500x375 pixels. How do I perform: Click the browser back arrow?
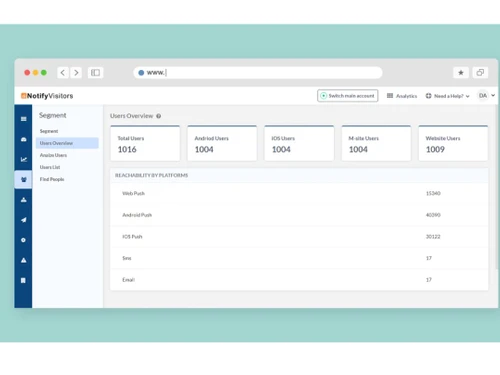(63, 72)
